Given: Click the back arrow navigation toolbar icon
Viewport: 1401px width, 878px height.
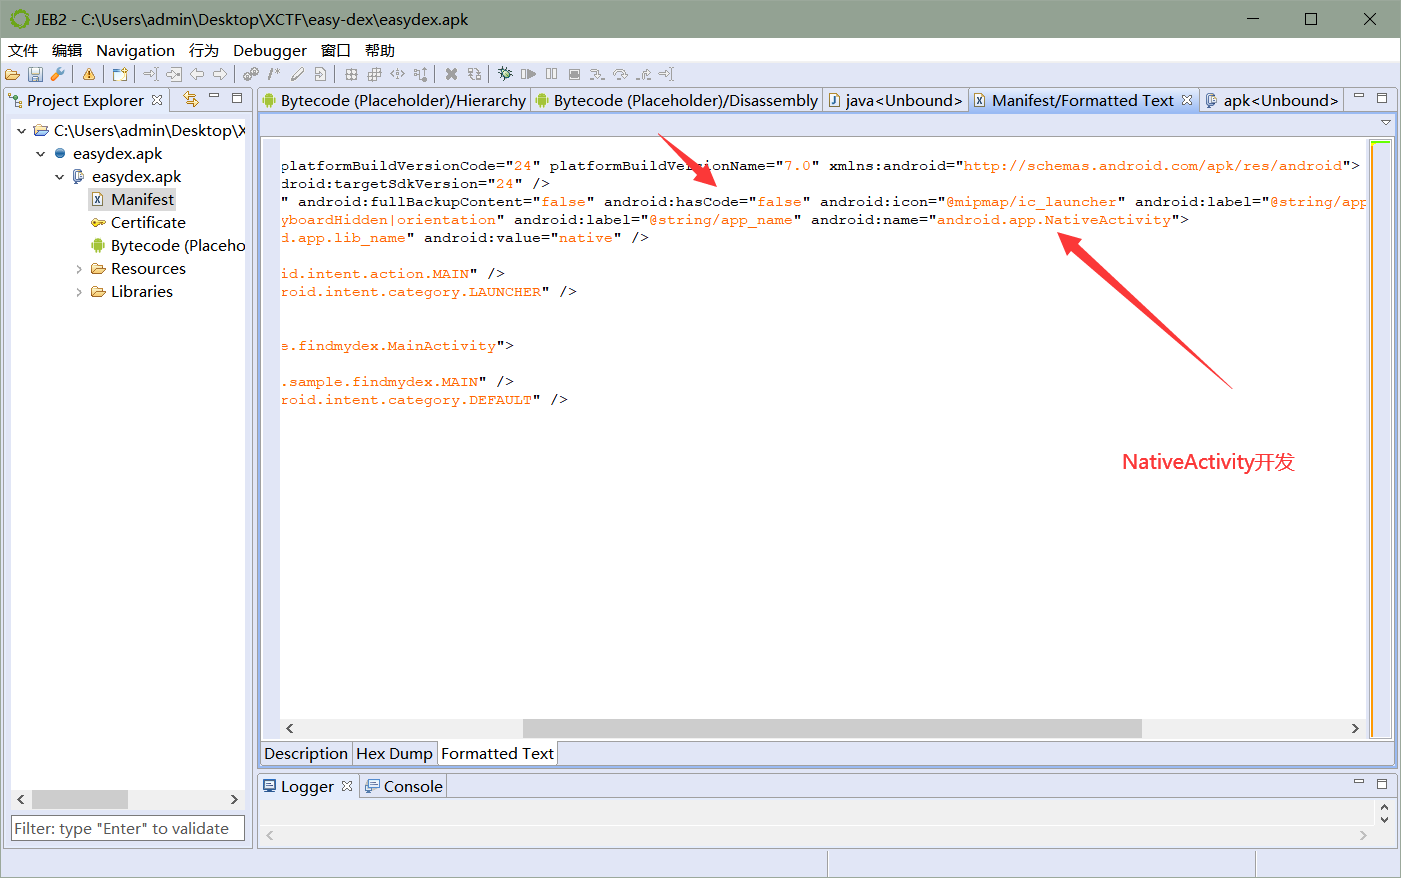Looking at the screenshot, I should pos(197,74).
